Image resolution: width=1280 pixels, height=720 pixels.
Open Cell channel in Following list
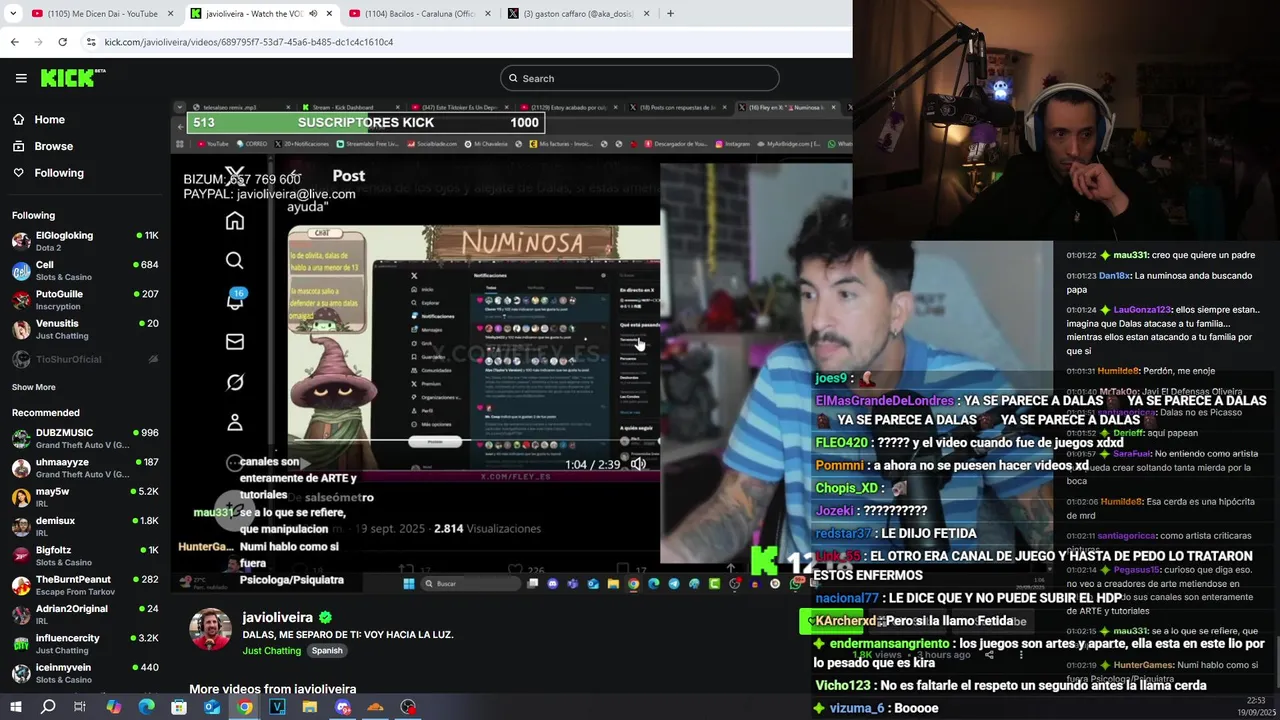85,270
